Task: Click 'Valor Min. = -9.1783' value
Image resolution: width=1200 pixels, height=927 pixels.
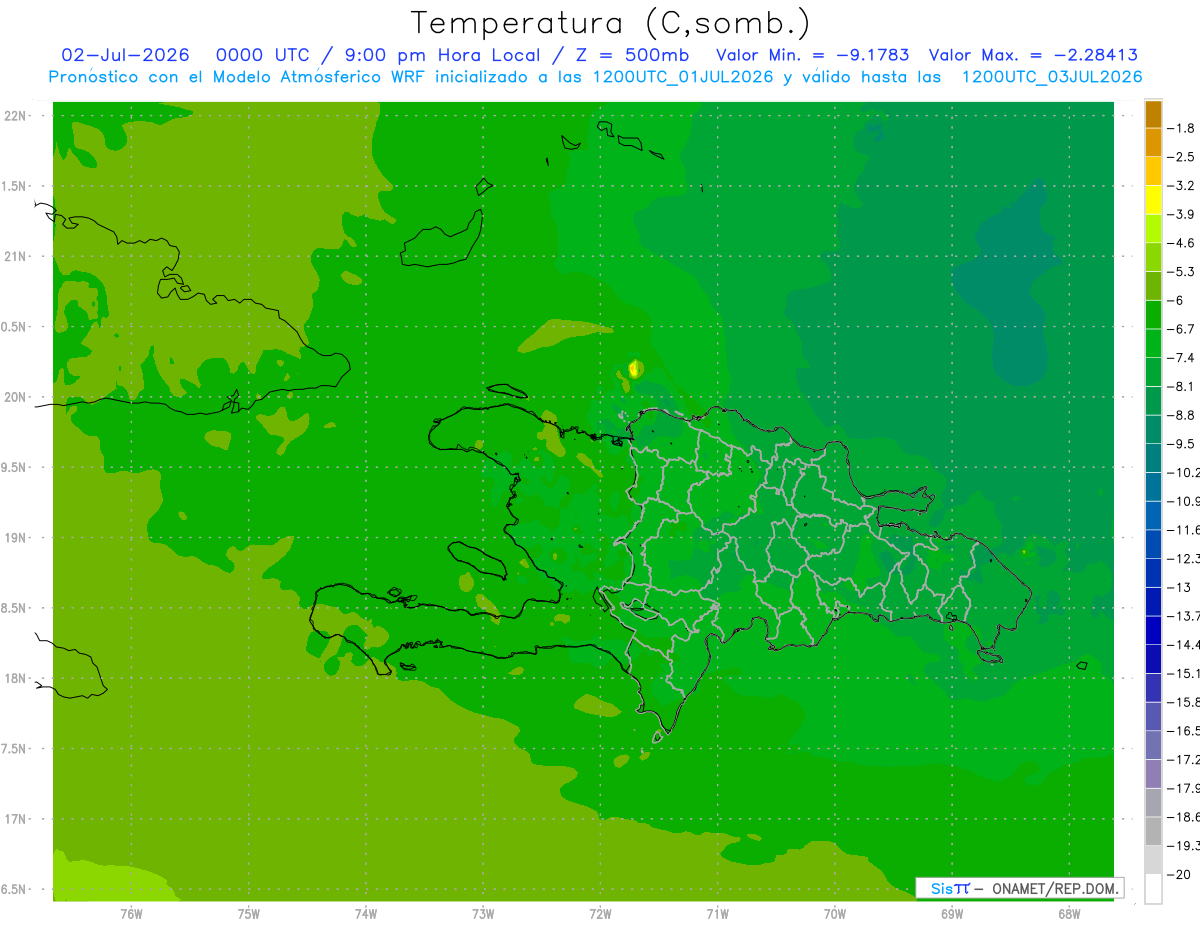Action: point(813,55)
